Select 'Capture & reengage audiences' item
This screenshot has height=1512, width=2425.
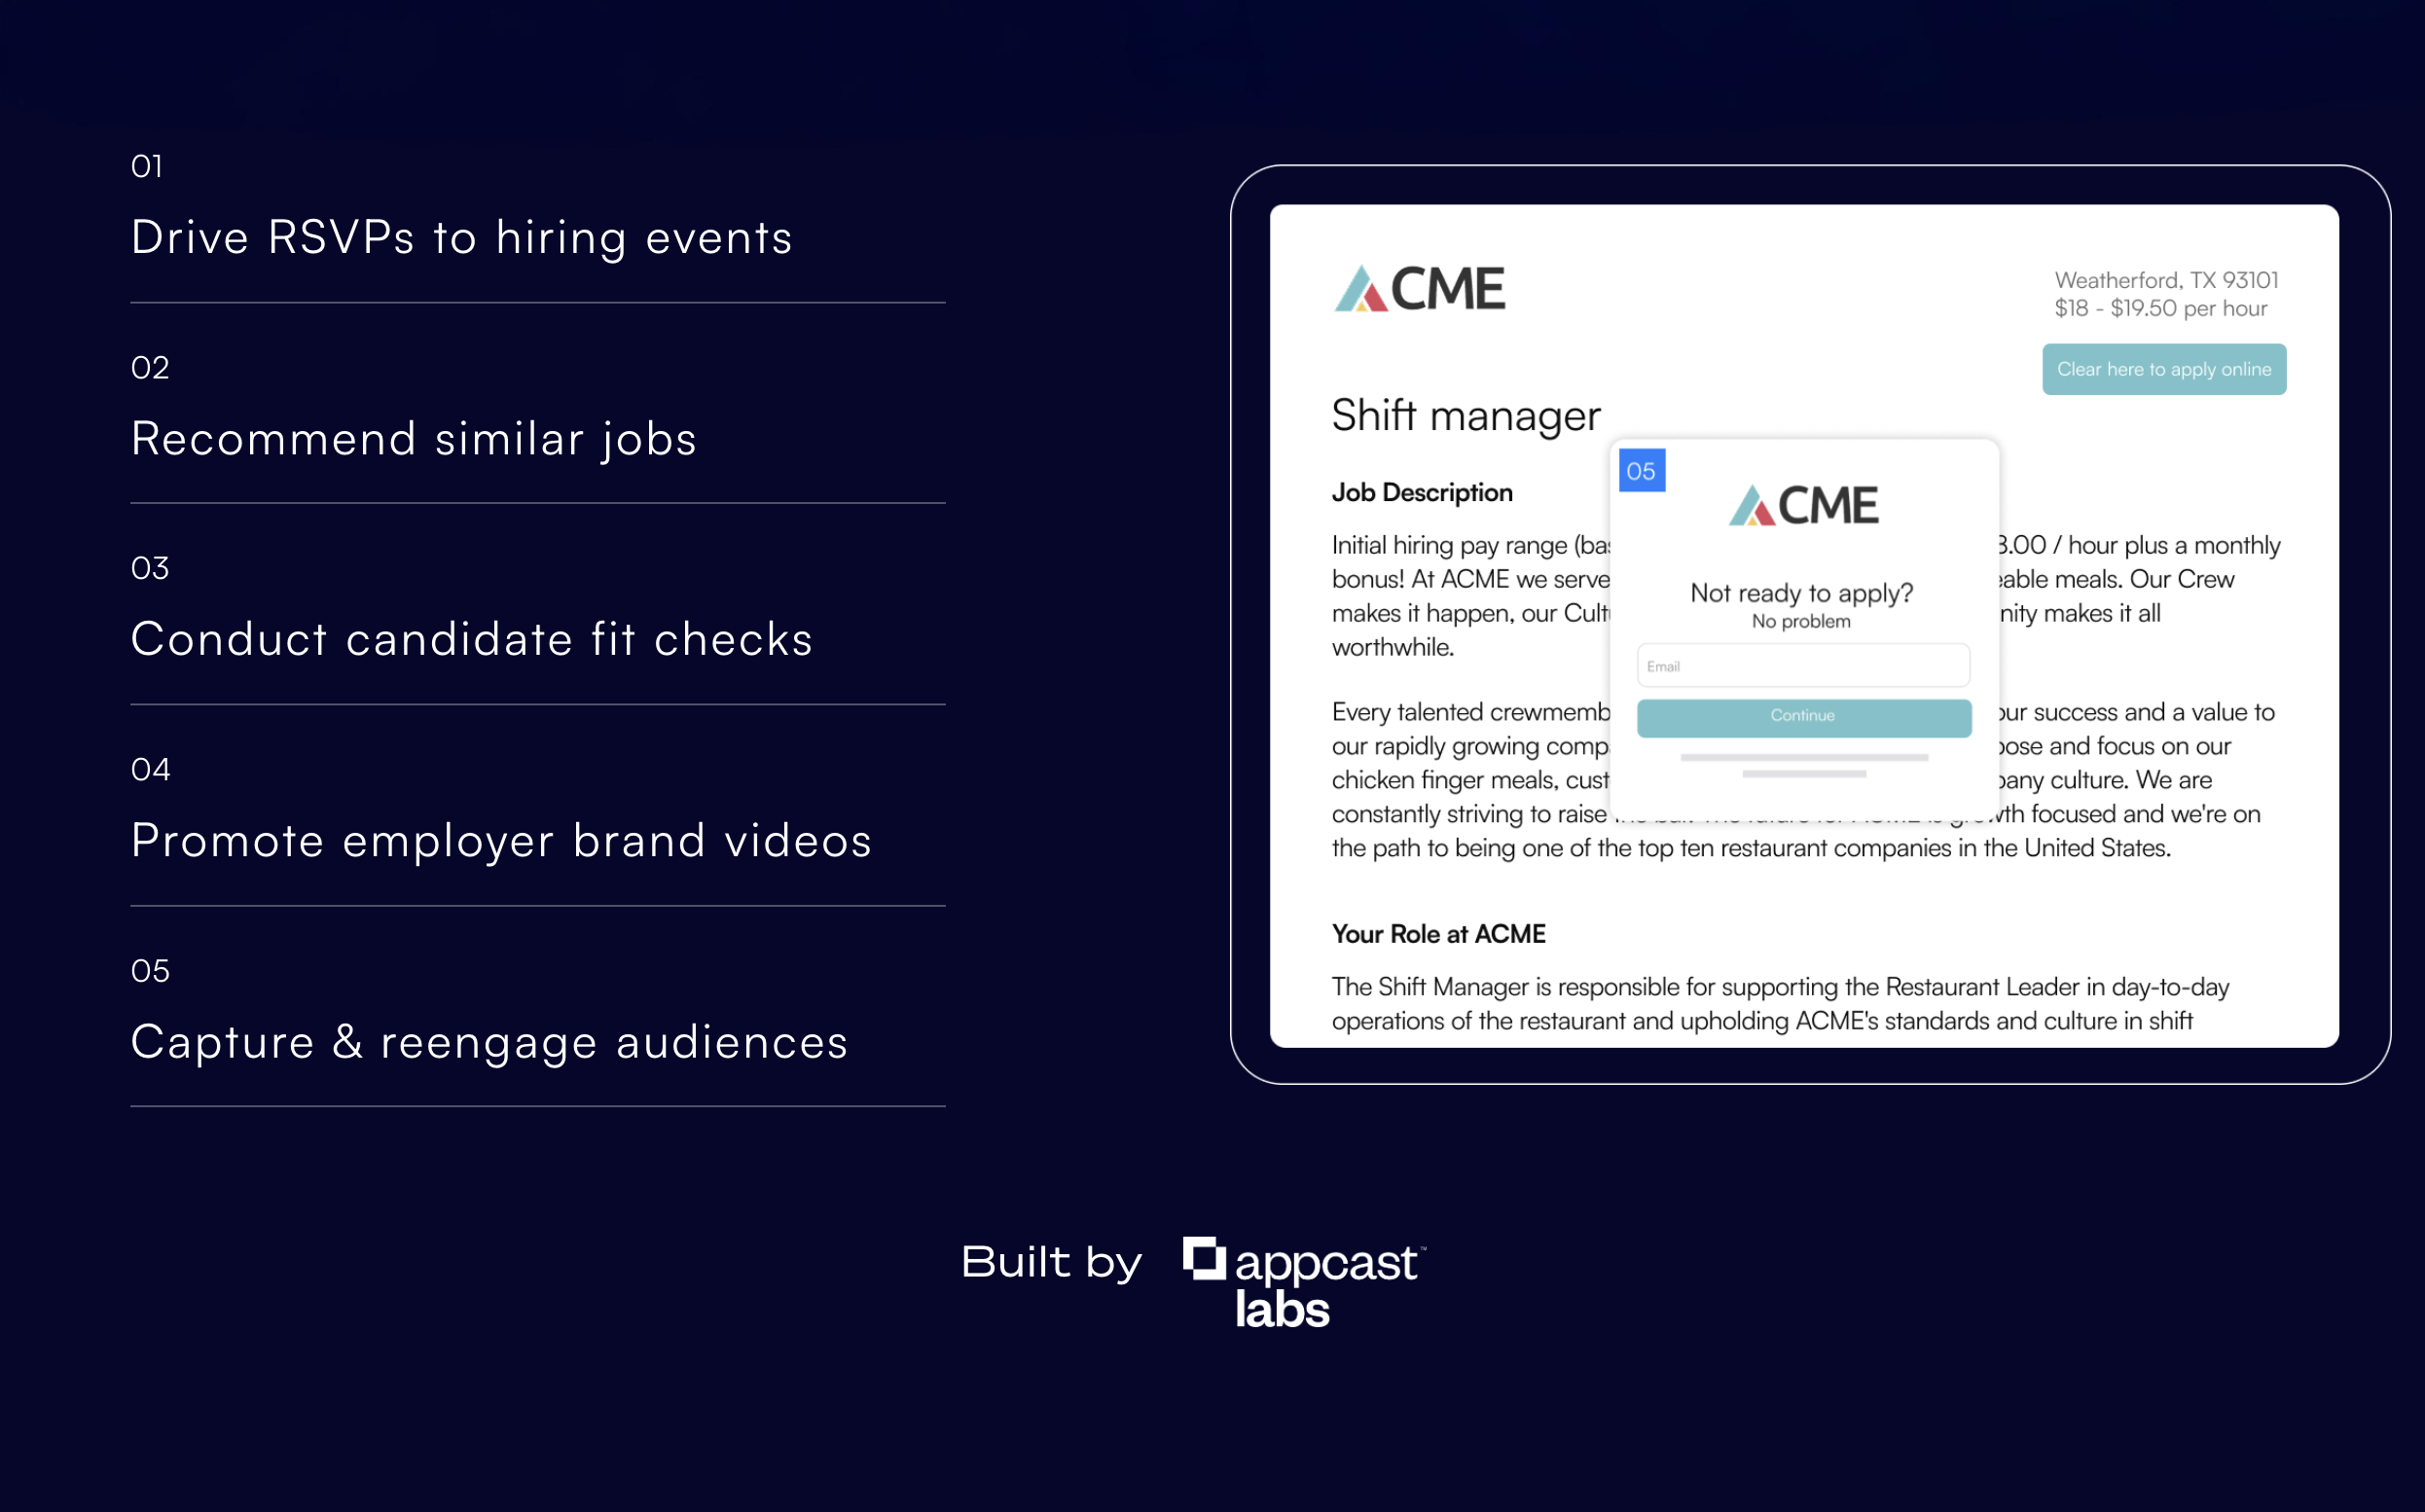pyautogui.click(x=489, y=1042)
